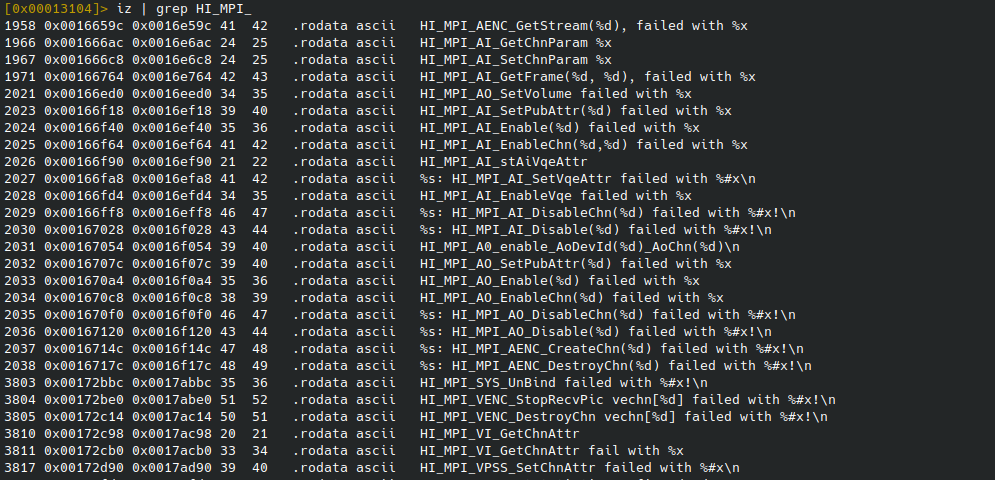This screenshot has height=480, width=995.
Task: Click the [0x00013104] prompt address
Action: click(52, 8)
